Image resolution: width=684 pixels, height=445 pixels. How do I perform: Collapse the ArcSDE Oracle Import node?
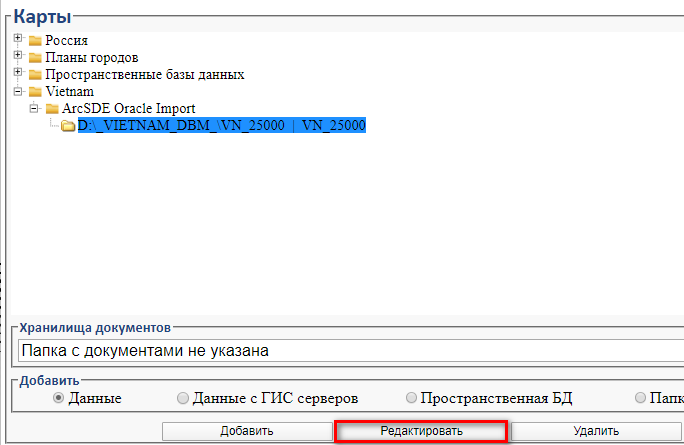point(34,108)
